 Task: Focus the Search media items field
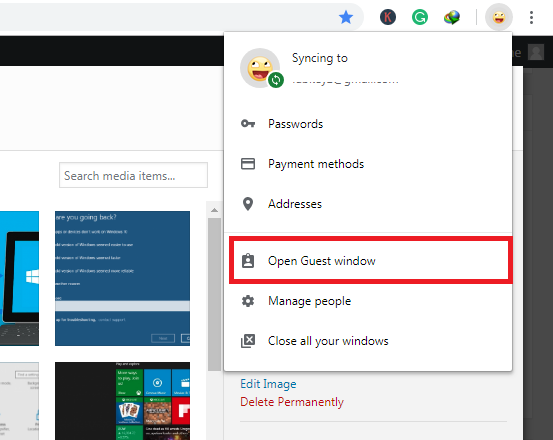click(133, 175)
